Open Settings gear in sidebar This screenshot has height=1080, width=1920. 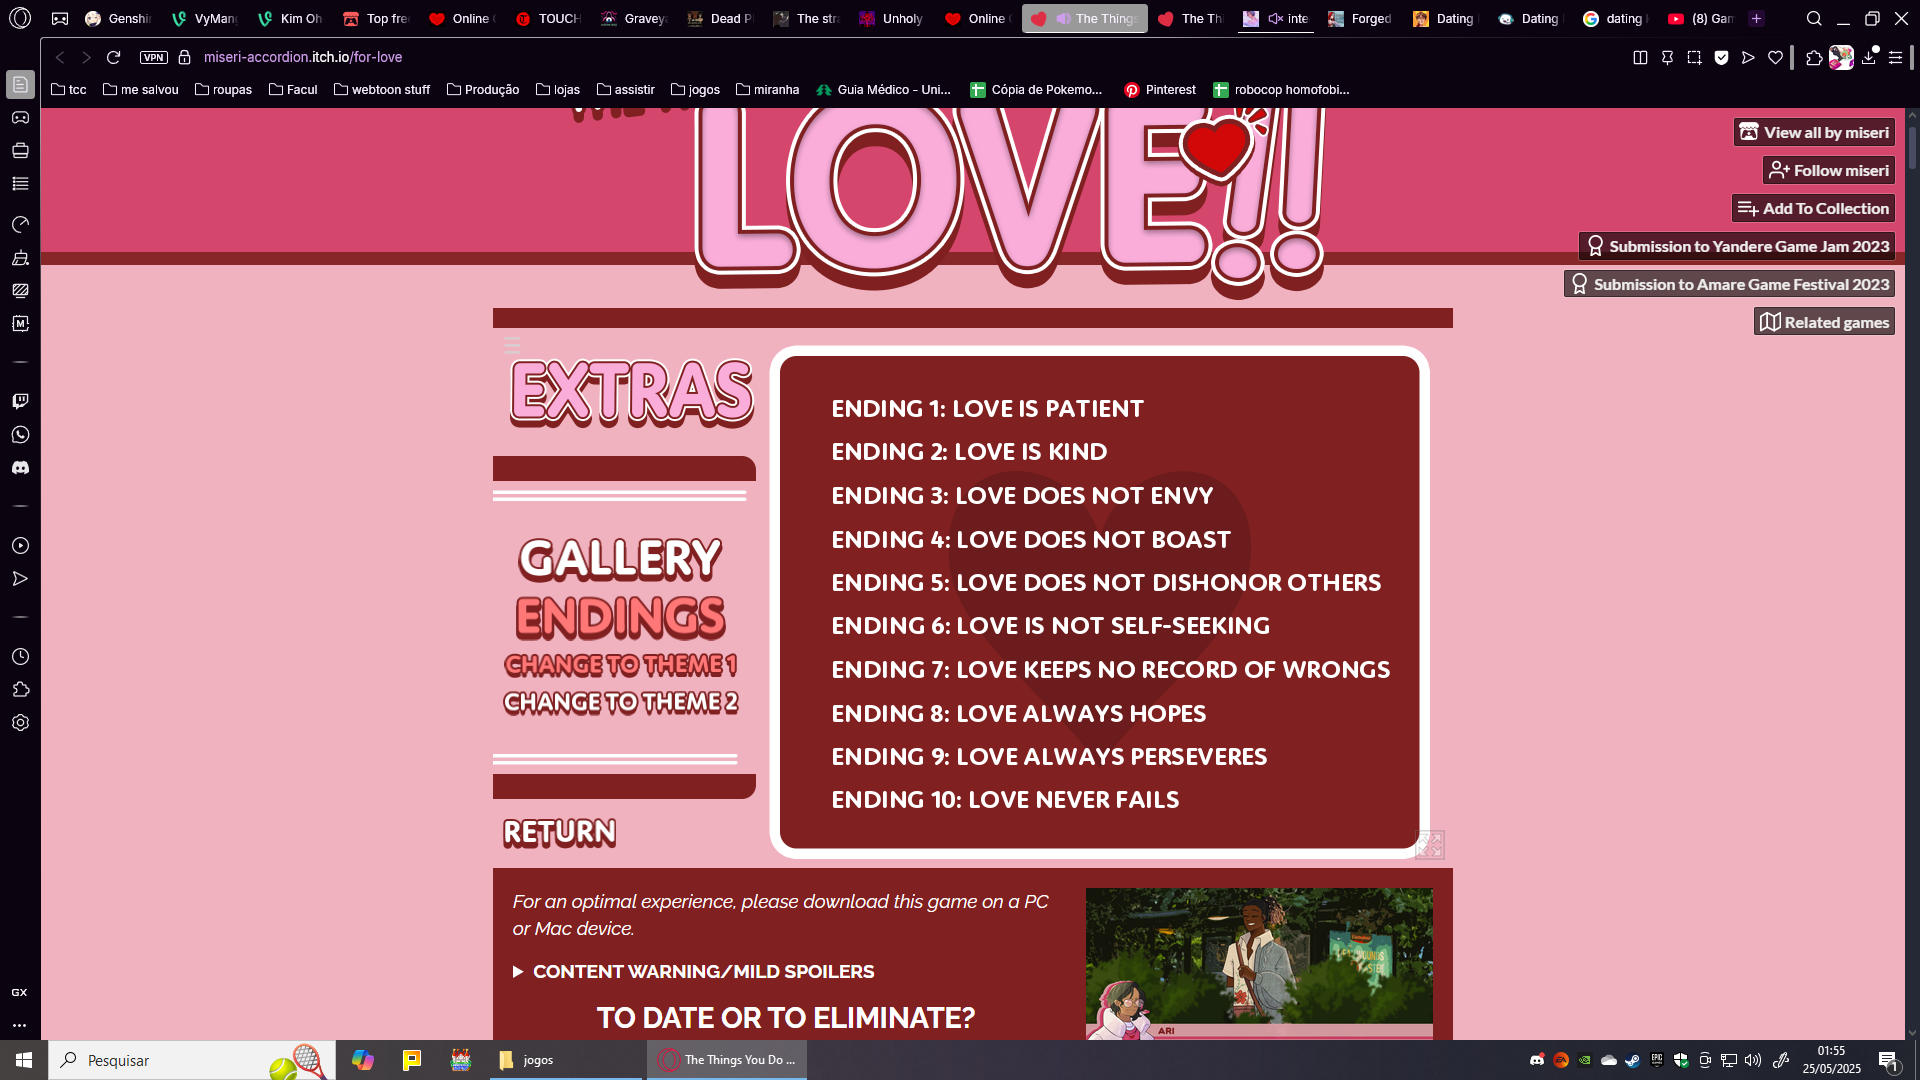(20, 723)
